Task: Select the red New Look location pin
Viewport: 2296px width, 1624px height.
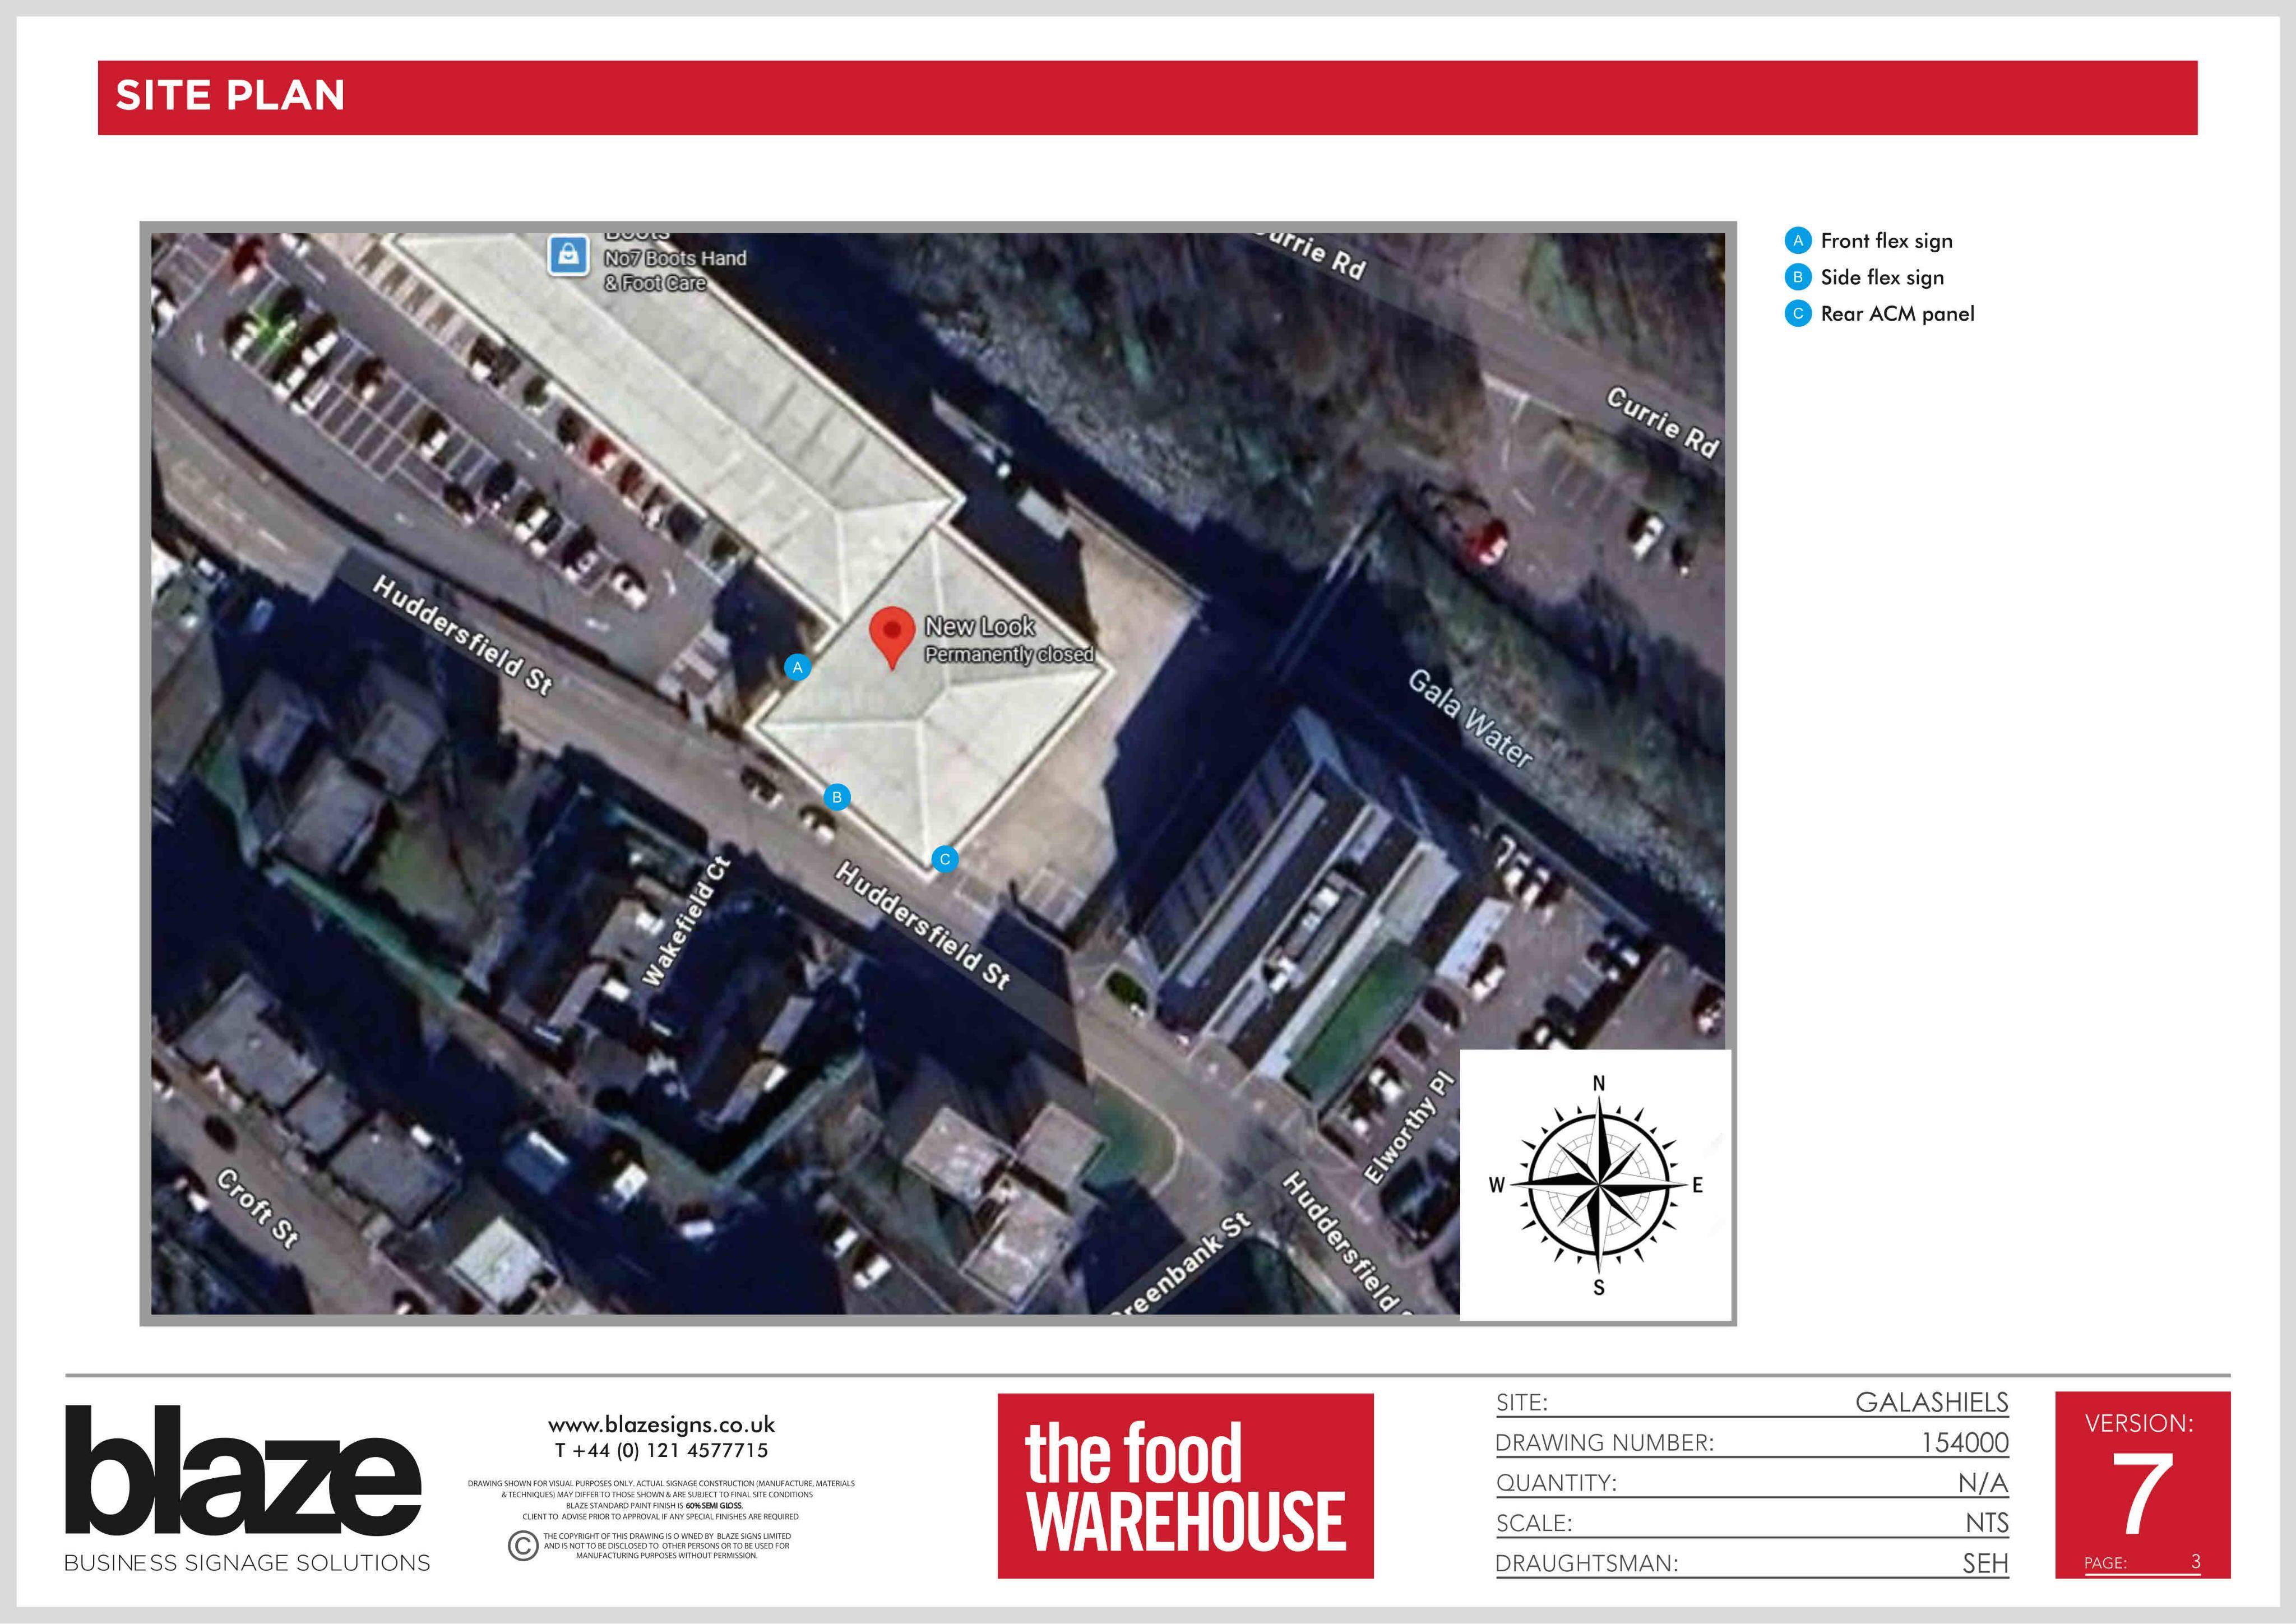Action: pos(892,638)
